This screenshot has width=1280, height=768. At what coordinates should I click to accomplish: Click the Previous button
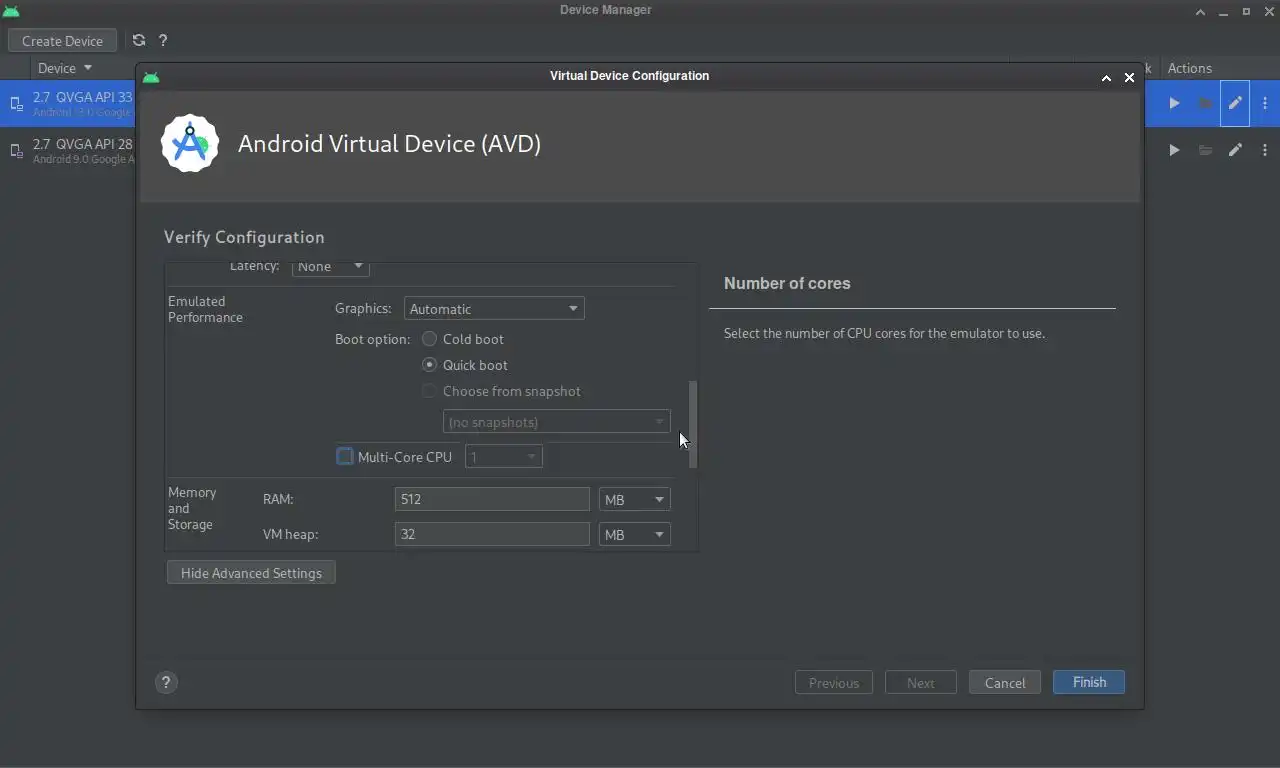pos(834,682)
